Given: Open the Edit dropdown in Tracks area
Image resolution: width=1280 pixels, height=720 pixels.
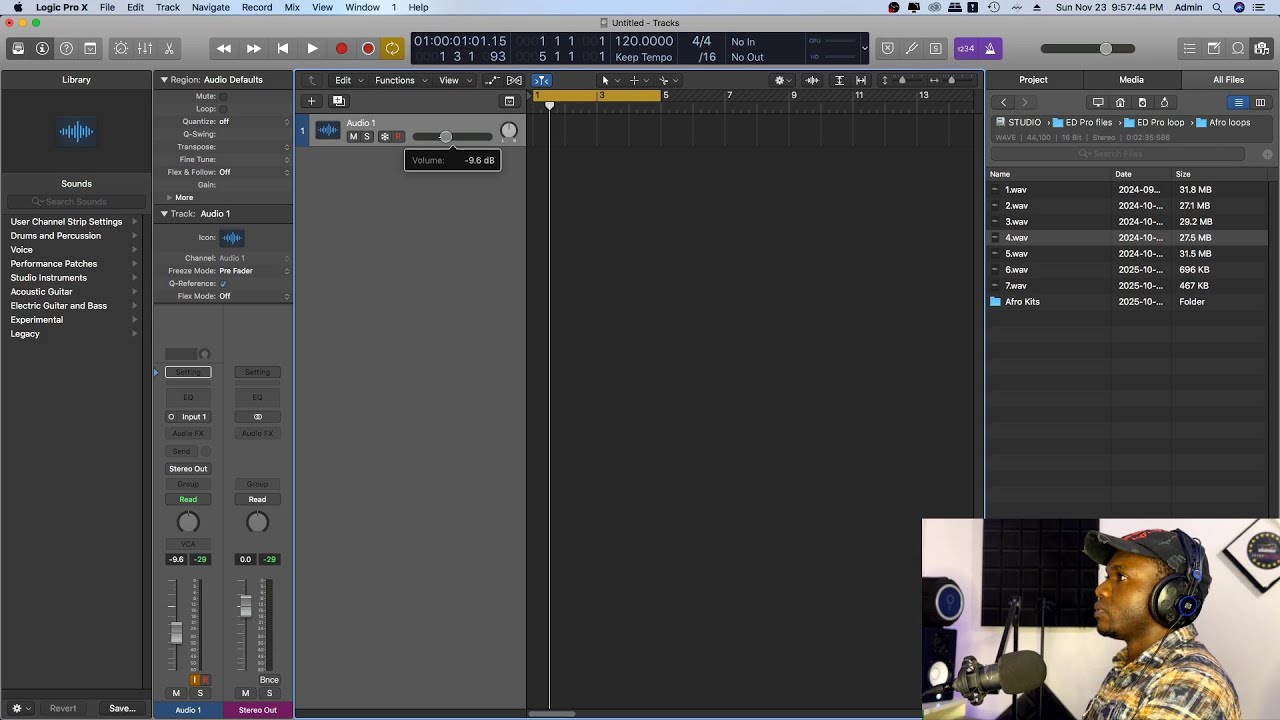Looking at the screenshot, I should 347,80.
